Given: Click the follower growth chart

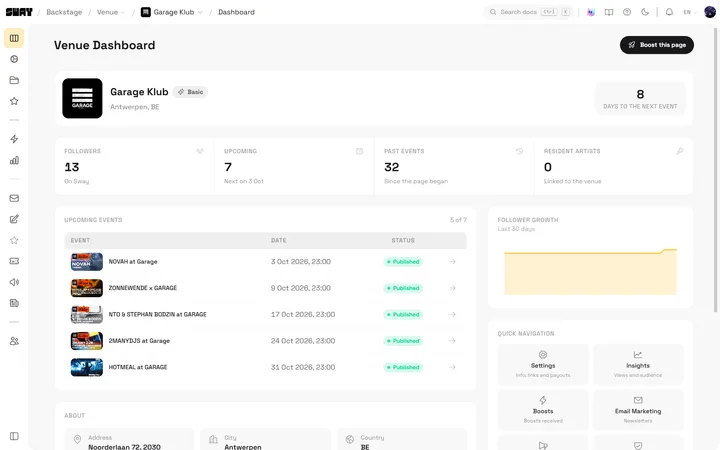Looking at the screenshot, I should click(590, 272).
